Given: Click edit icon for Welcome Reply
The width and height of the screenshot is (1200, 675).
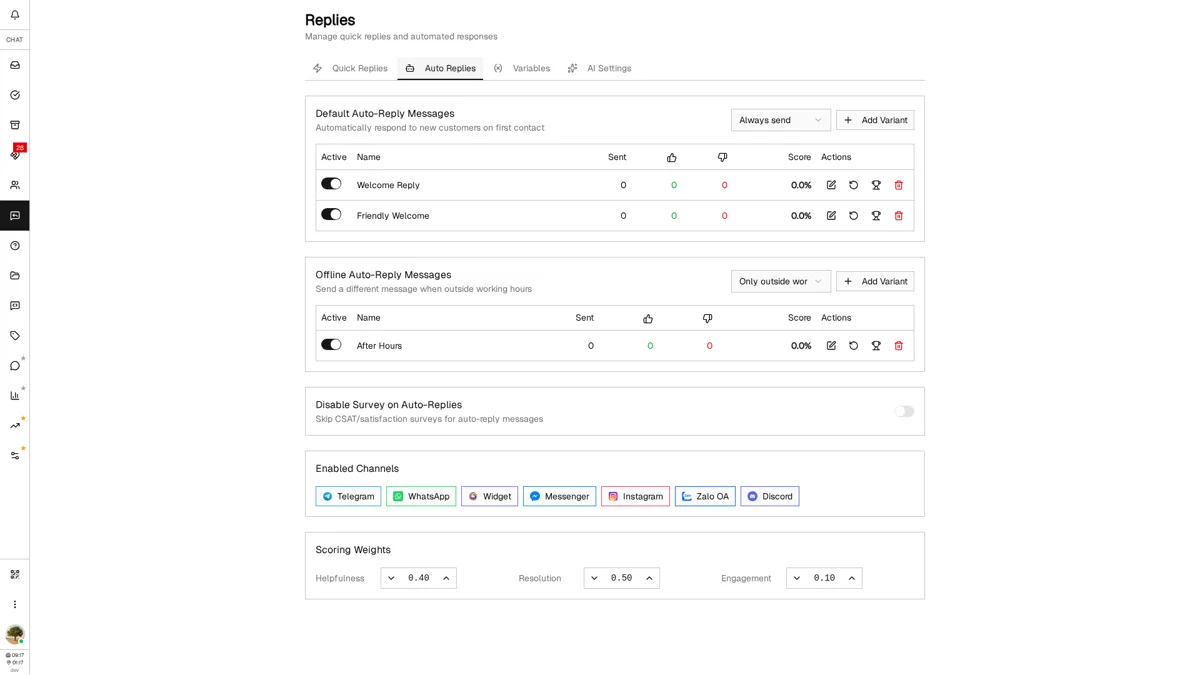Looking at the screenshot, I should [831, 185].
